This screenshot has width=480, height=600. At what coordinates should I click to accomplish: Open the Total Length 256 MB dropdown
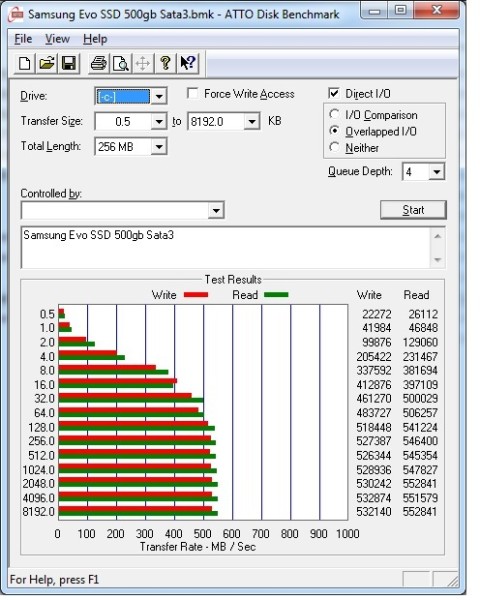(x=159, y=147)
